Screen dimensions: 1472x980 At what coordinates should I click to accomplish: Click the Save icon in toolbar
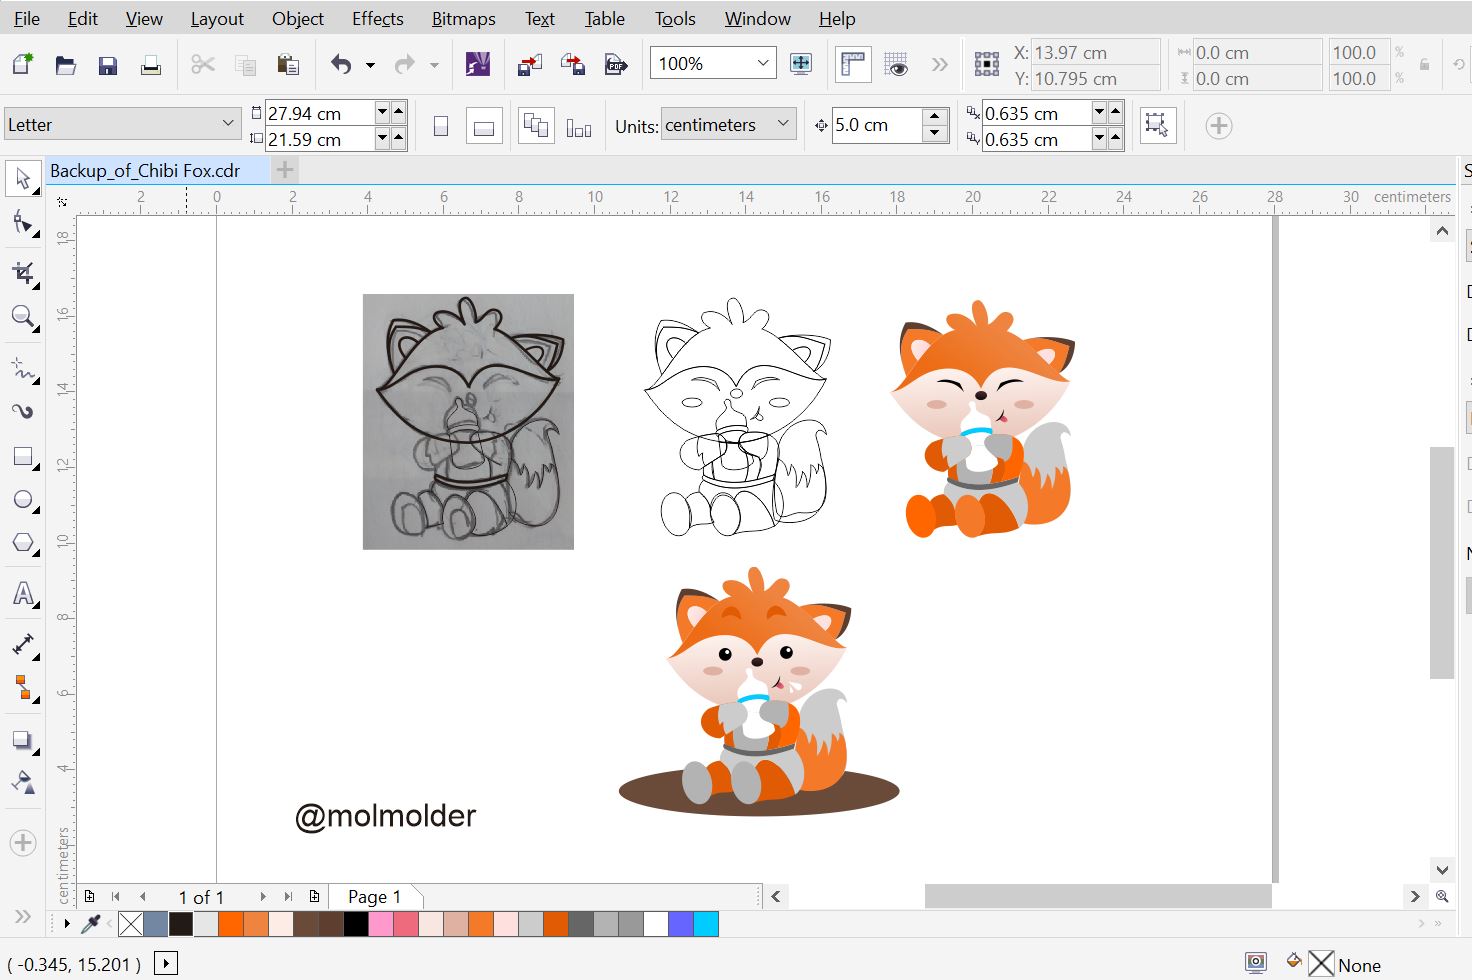click(x=108, y=65)
